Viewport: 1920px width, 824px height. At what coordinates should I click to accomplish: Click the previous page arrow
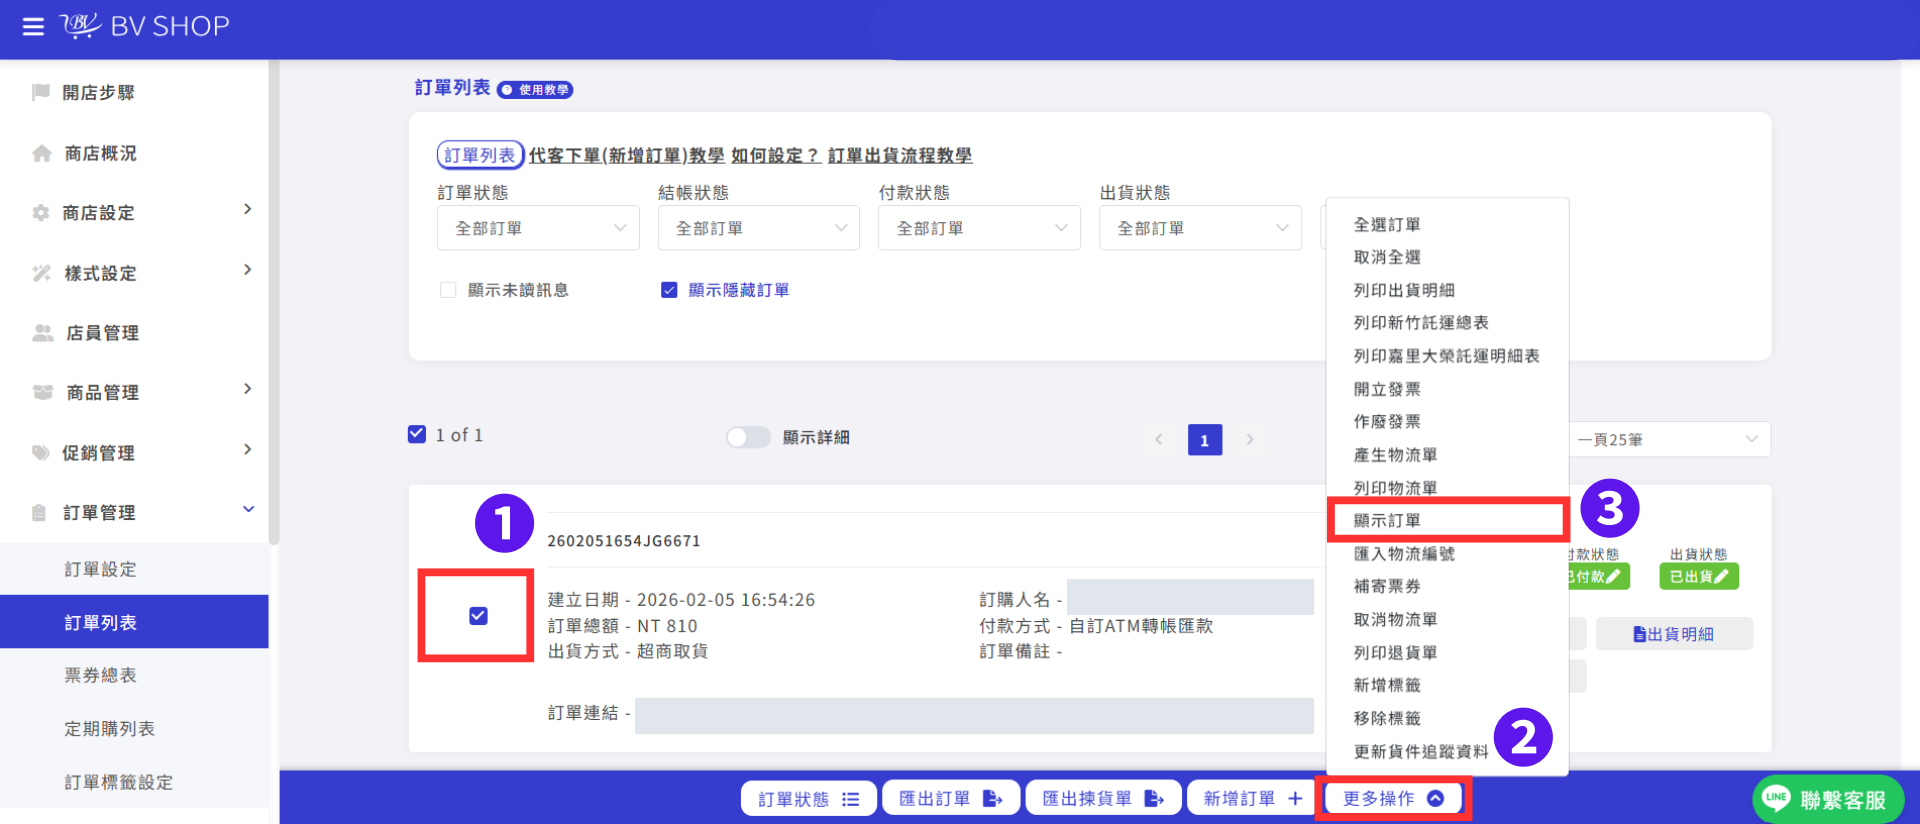pyautogui.click(x=1159, y=439)
